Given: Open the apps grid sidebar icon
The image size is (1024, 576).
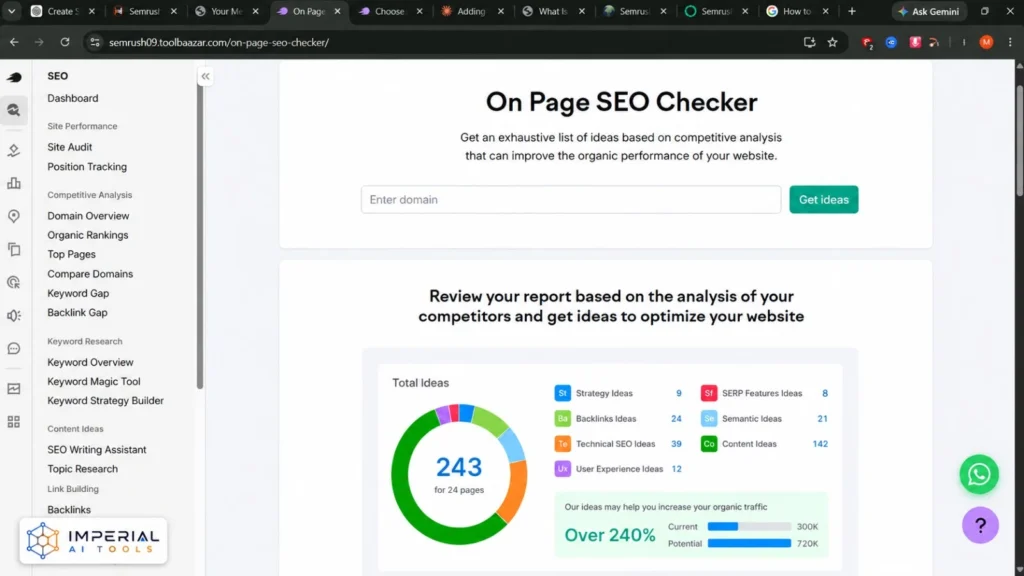Looking at the screenshot, I should point(14,422).
